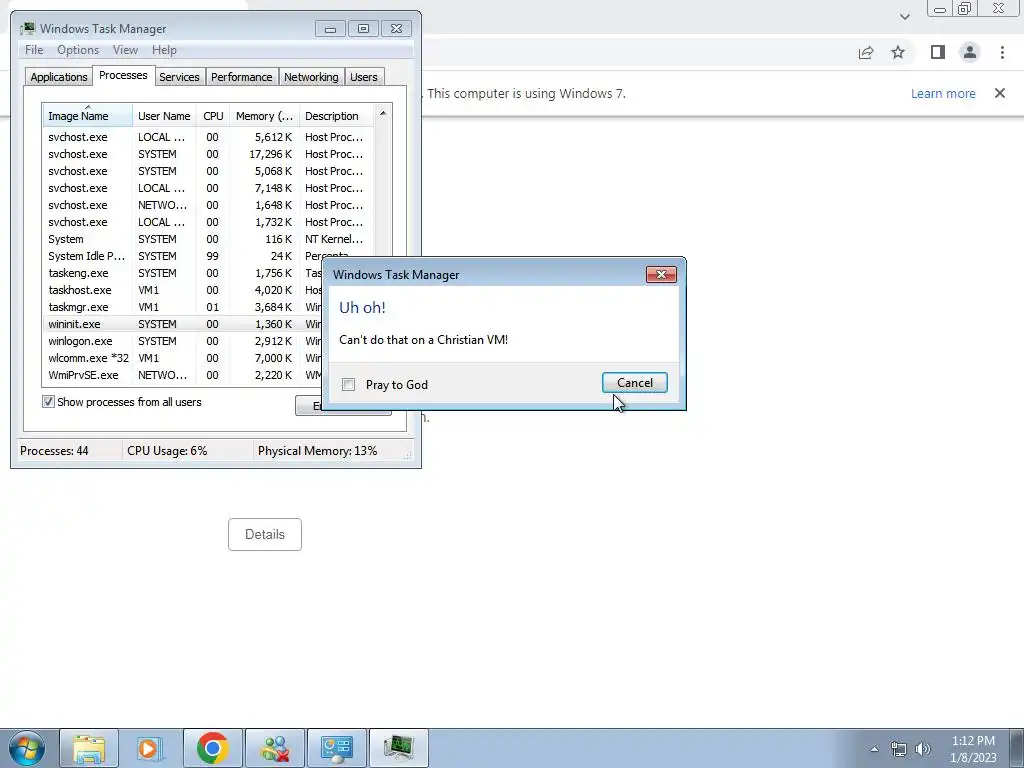1024x768 pixels.
Task: Select the Processes tab
Action: coord(123,75)
